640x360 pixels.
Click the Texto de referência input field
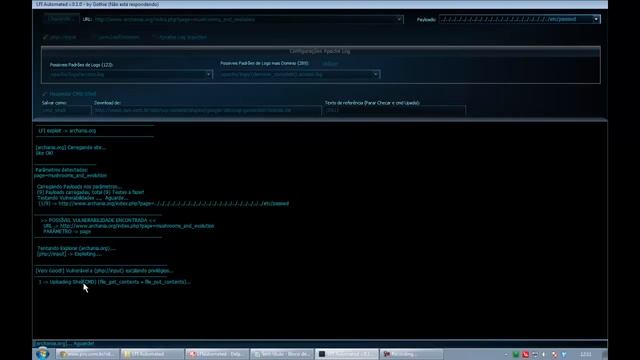(395, 110)
